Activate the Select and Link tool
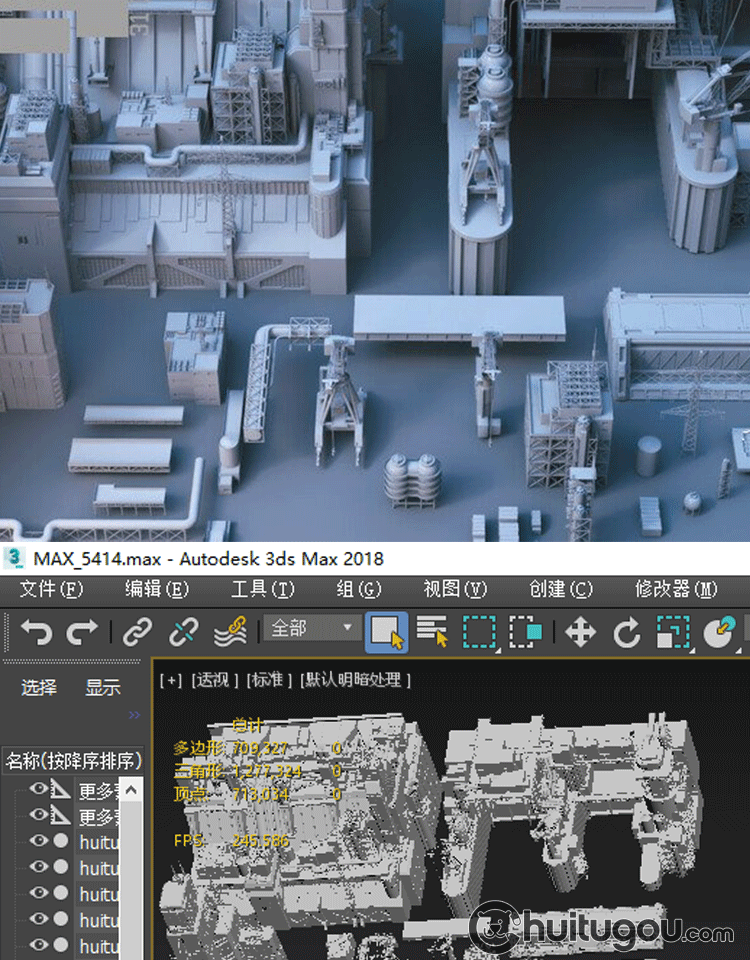The width and height of the screenshot is (750, 960). (x=137, y=632)
